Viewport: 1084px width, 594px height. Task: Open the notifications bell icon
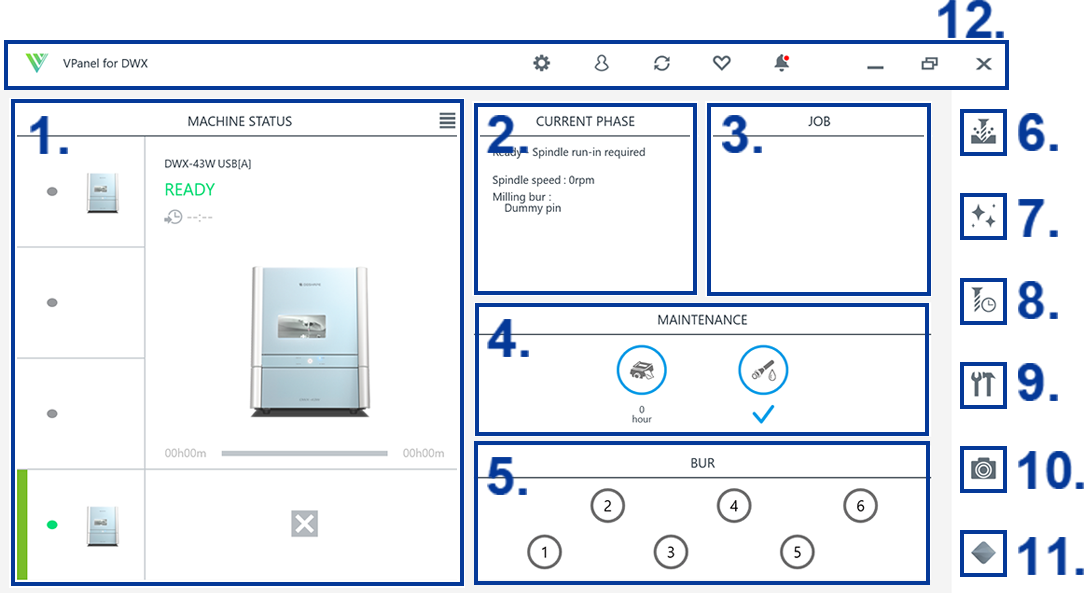coord(782,63)
